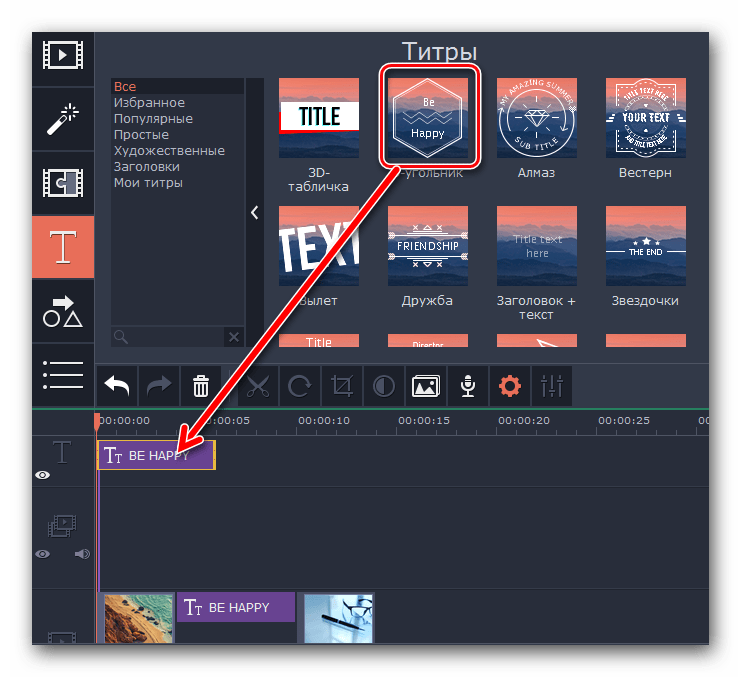741x677 pixels.
Task: Select the 'Вылет' TEXT title thumbnail
Action: tap(319, 246)
